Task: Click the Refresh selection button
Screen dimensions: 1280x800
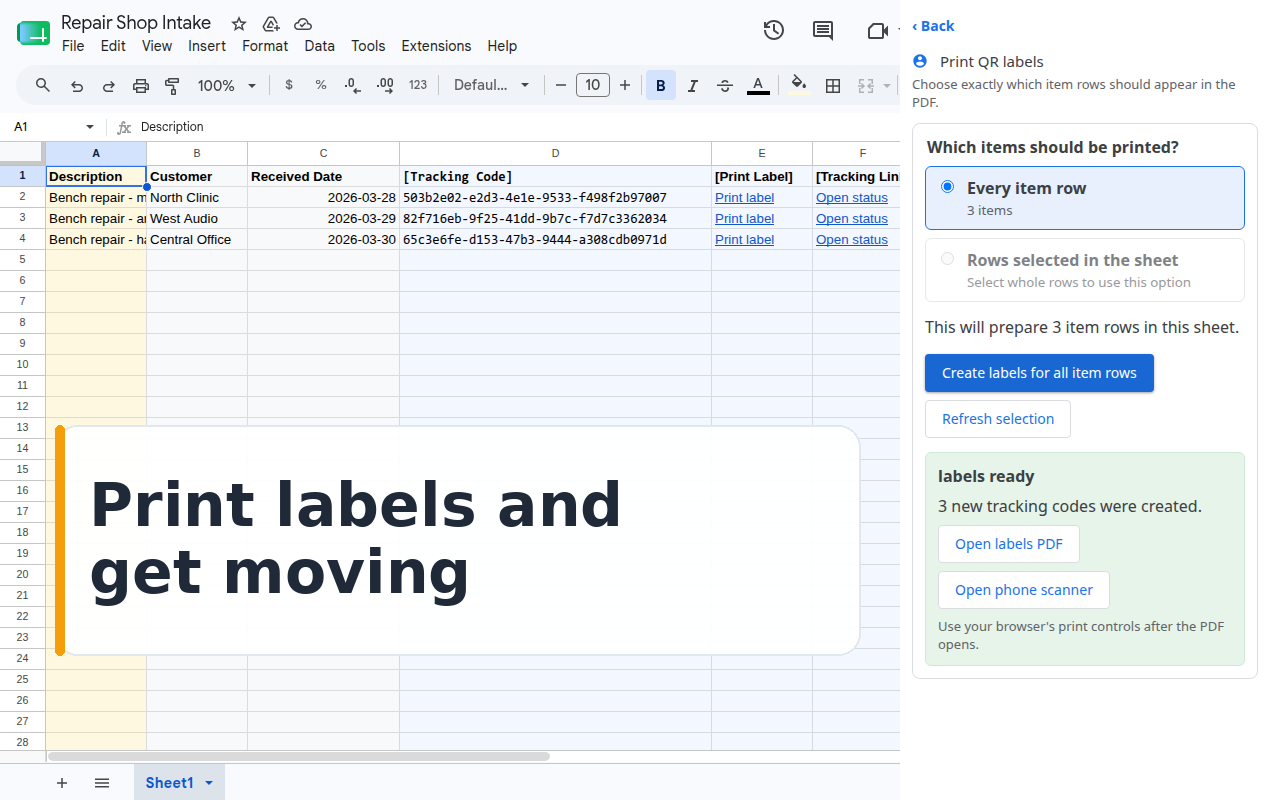Action: coord(998,419)
